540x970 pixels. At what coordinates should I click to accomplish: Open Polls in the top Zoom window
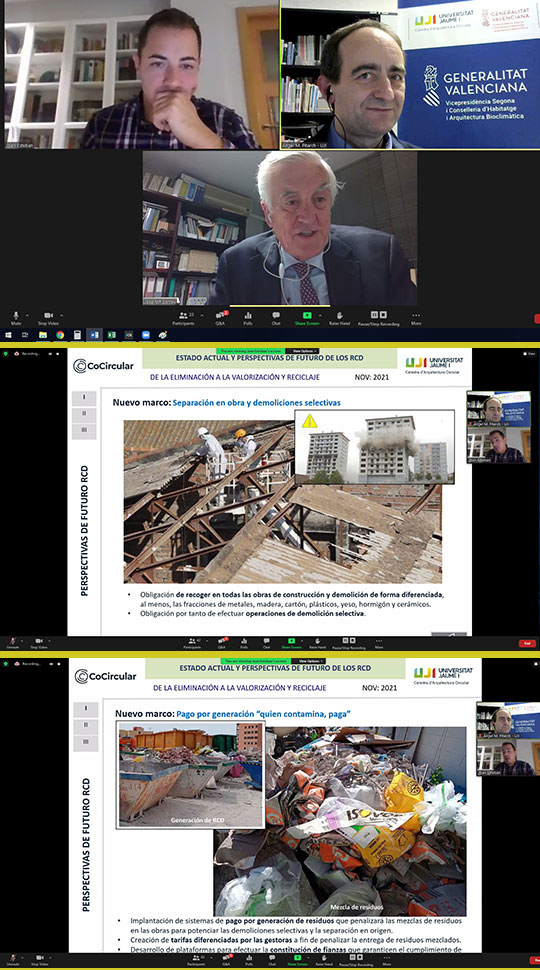(248, 318)
